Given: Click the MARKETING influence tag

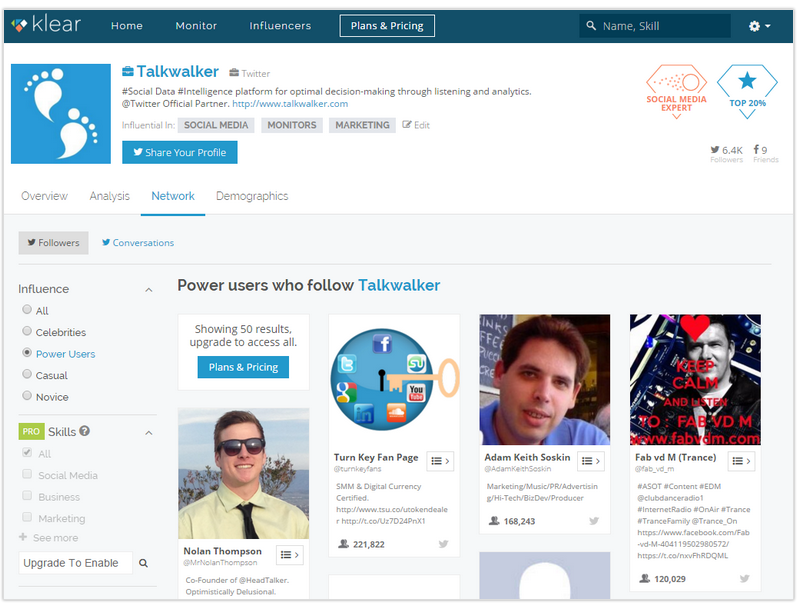Looking at the screenshot, I should tap(362, 125).
